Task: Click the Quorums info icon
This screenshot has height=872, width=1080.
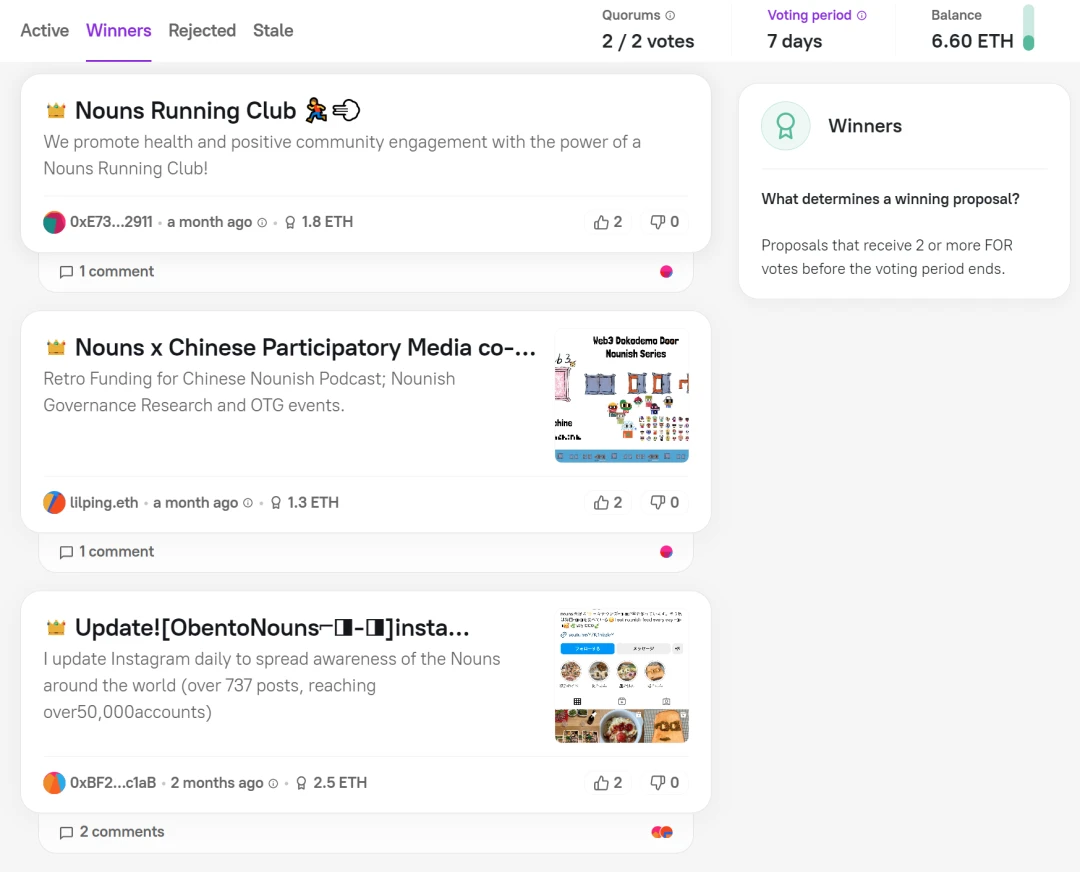Action: click(x=670, y=16)
